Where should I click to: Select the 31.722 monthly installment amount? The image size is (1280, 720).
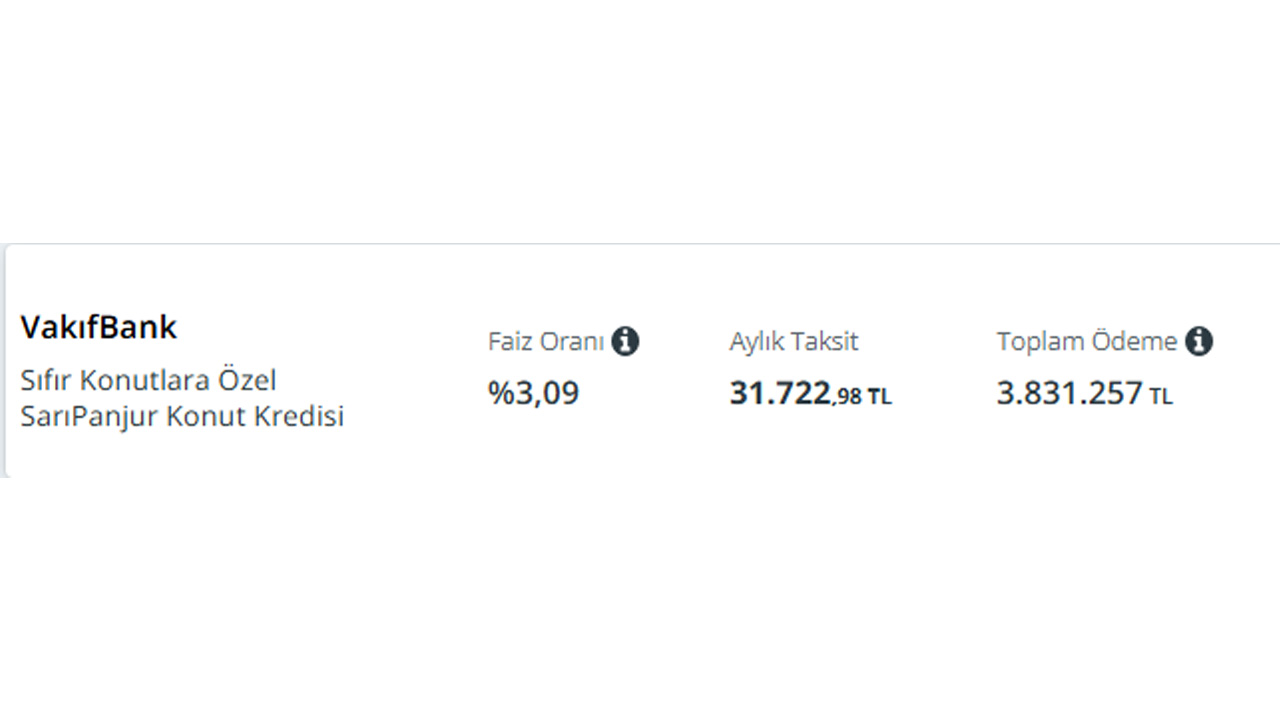(x=780, y=393)
